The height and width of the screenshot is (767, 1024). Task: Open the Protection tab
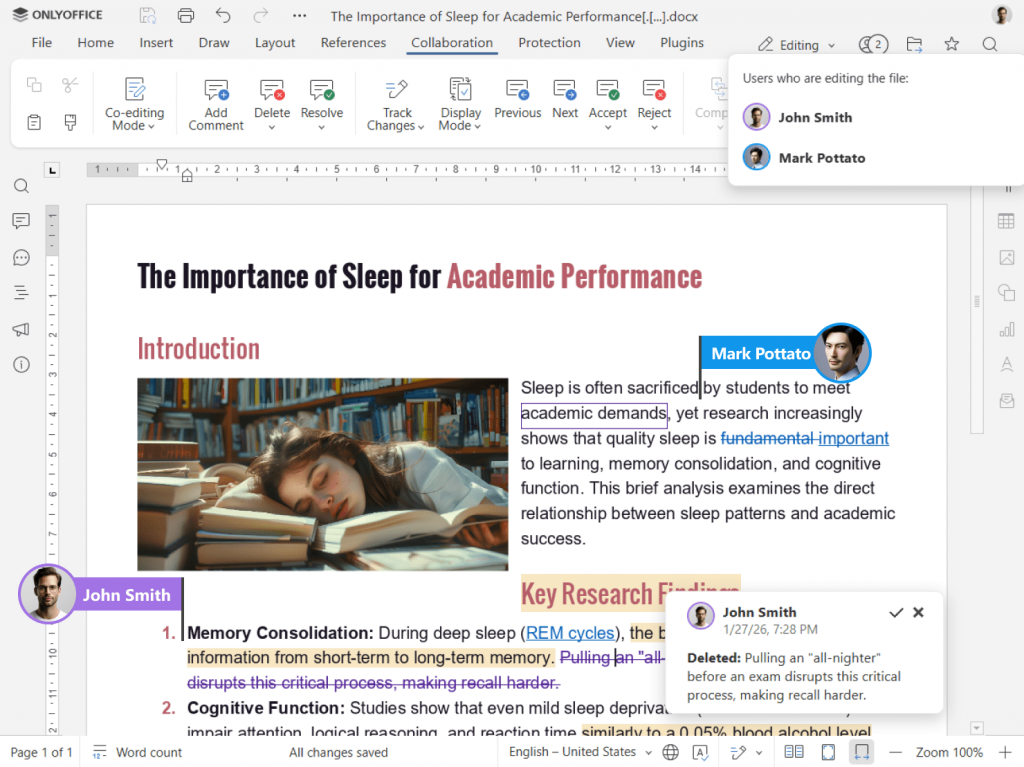(x=549, y=43)
